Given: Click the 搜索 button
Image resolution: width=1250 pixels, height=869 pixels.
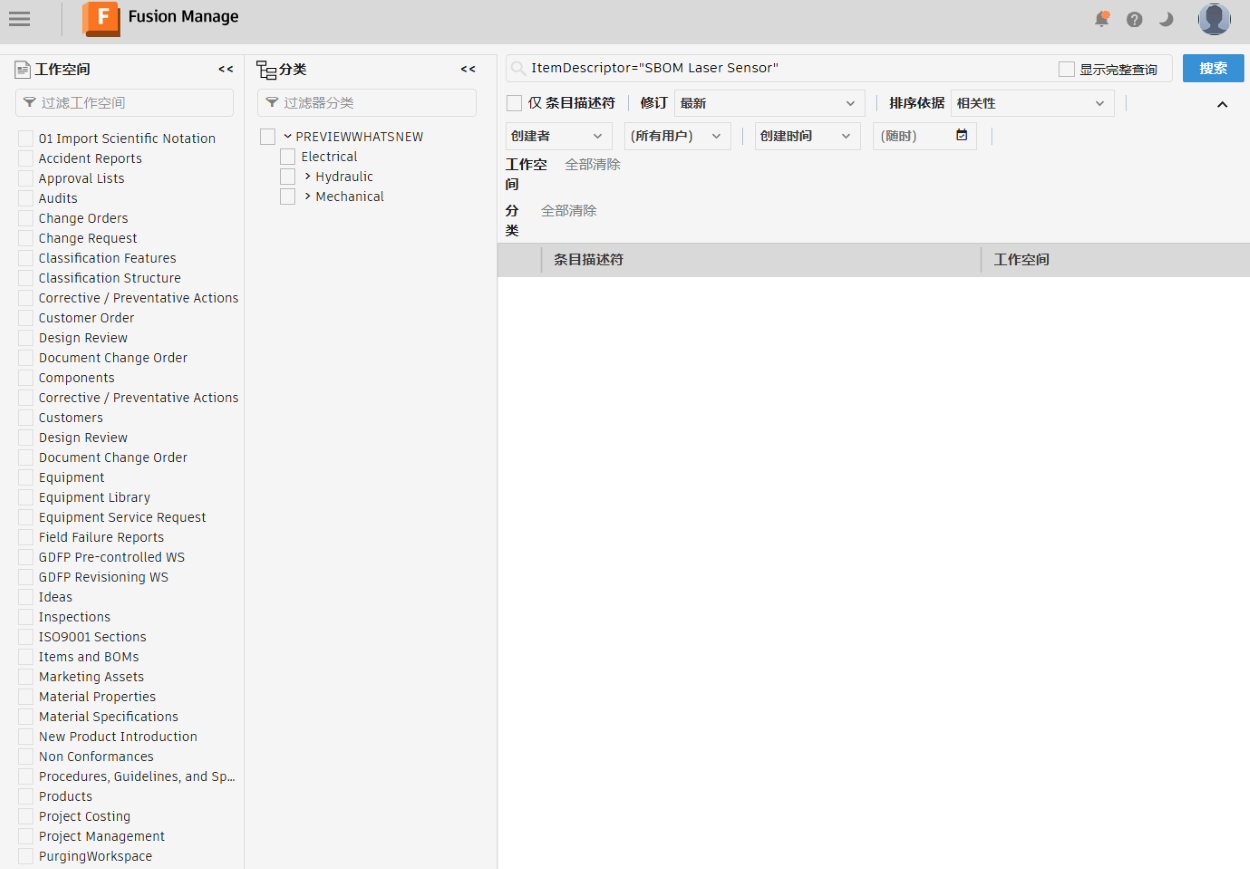Looking at the screenshot, I should [x=1213, y=68].
